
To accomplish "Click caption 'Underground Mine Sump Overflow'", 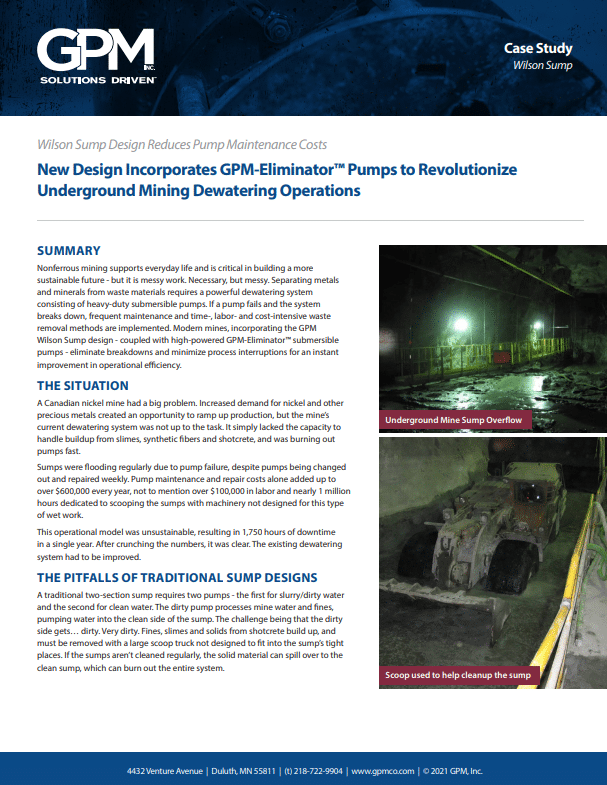I will coord(454,420).
